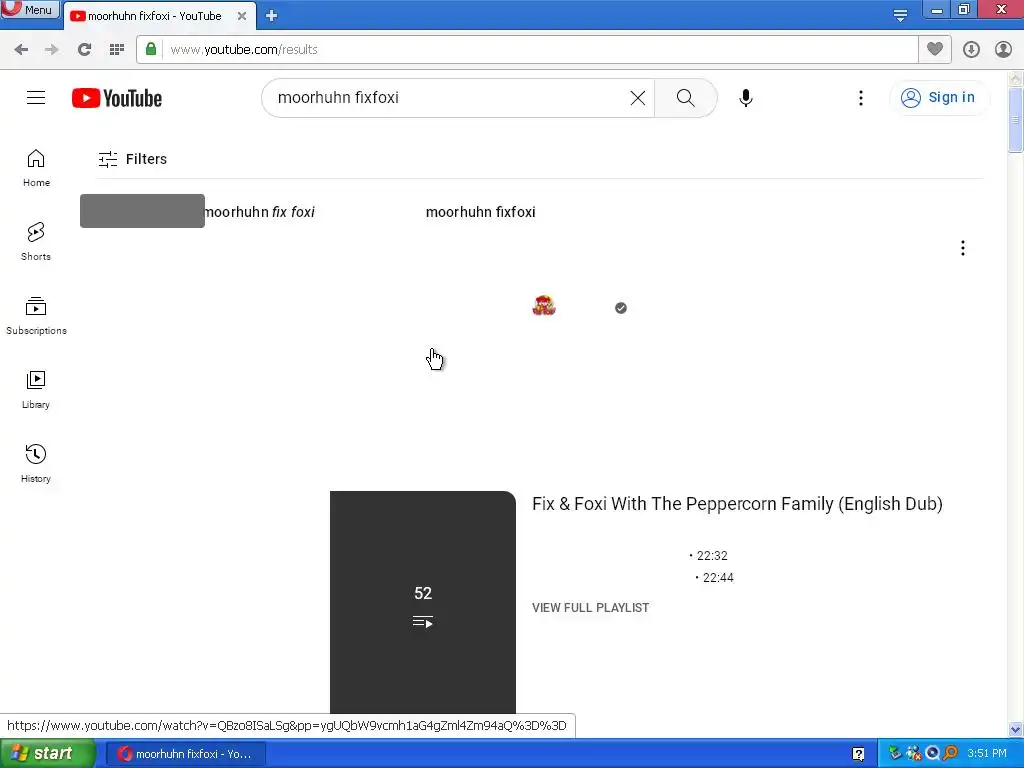Screen dimensions: 1024x768
Task: Open the Opera Menu button
Action: pyautogui.click(x=29, y=9)
